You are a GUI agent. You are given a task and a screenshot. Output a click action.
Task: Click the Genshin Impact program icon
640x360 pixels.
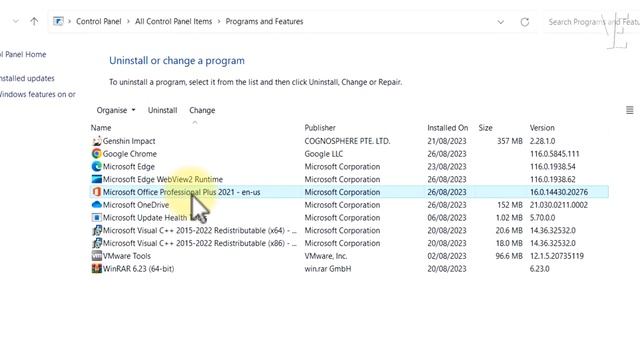tap(97, 141)
